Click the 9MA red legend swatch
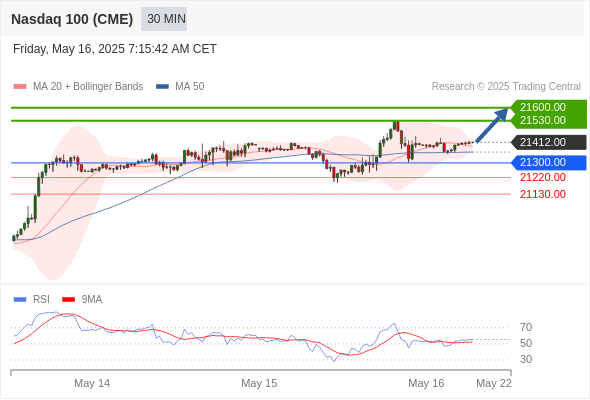This screenshot has width=590, height=400. click(68, 300)
